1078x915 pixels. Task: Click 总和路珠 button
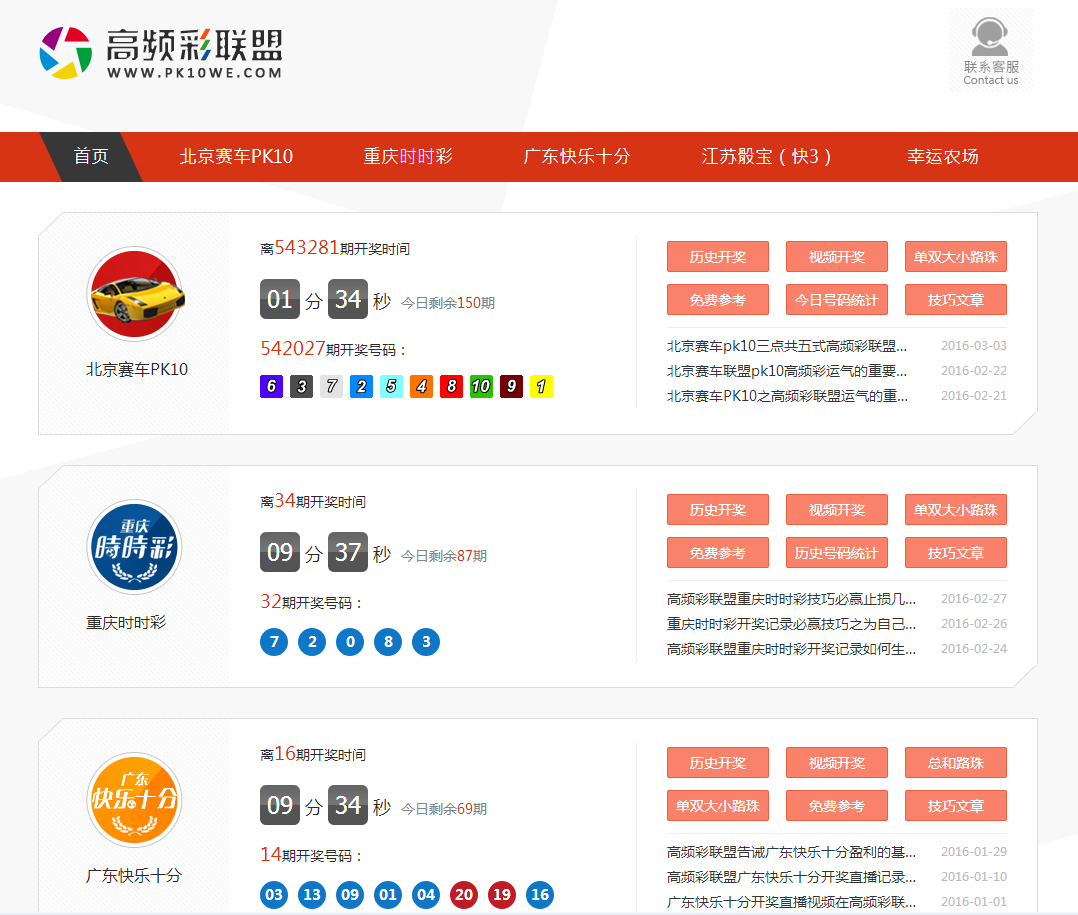click(x=956, y=762)
